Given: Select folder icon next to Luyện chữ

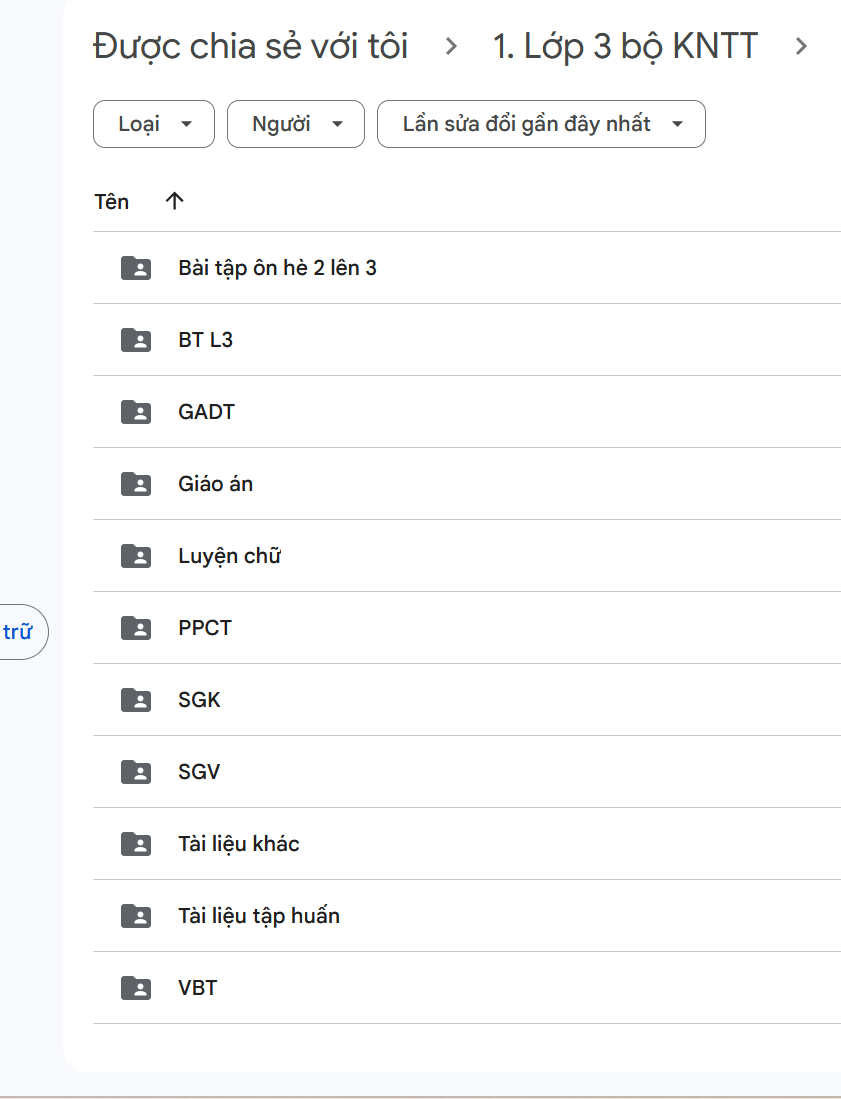Looking at the screenshot, I should pos(136,556).
